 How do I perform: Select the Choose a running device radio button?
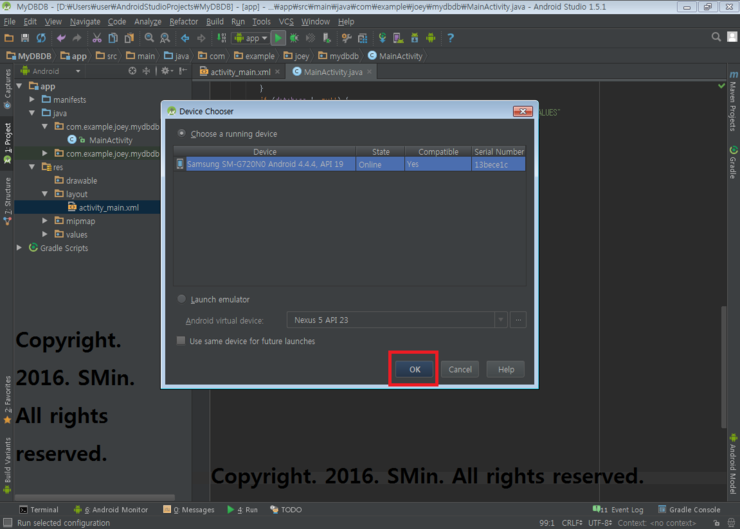click(x=181, y=134)
